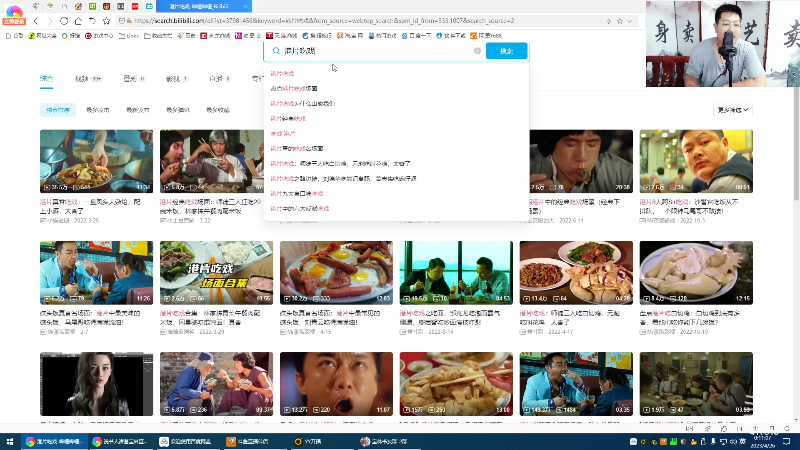
Task: Star this page with the toolbar favorite icon
Action: click(106, 21)
